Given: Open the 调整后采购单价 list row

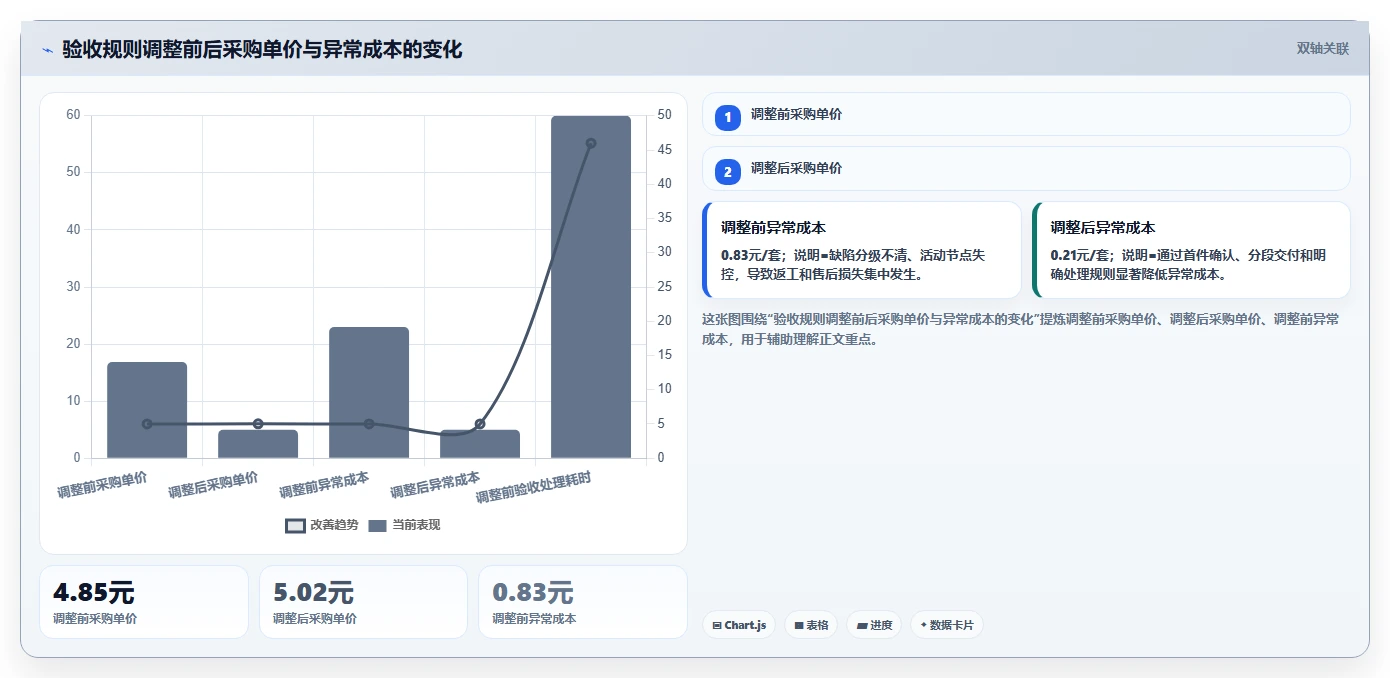Looking at the screenshot, I should click(1026, 168).
